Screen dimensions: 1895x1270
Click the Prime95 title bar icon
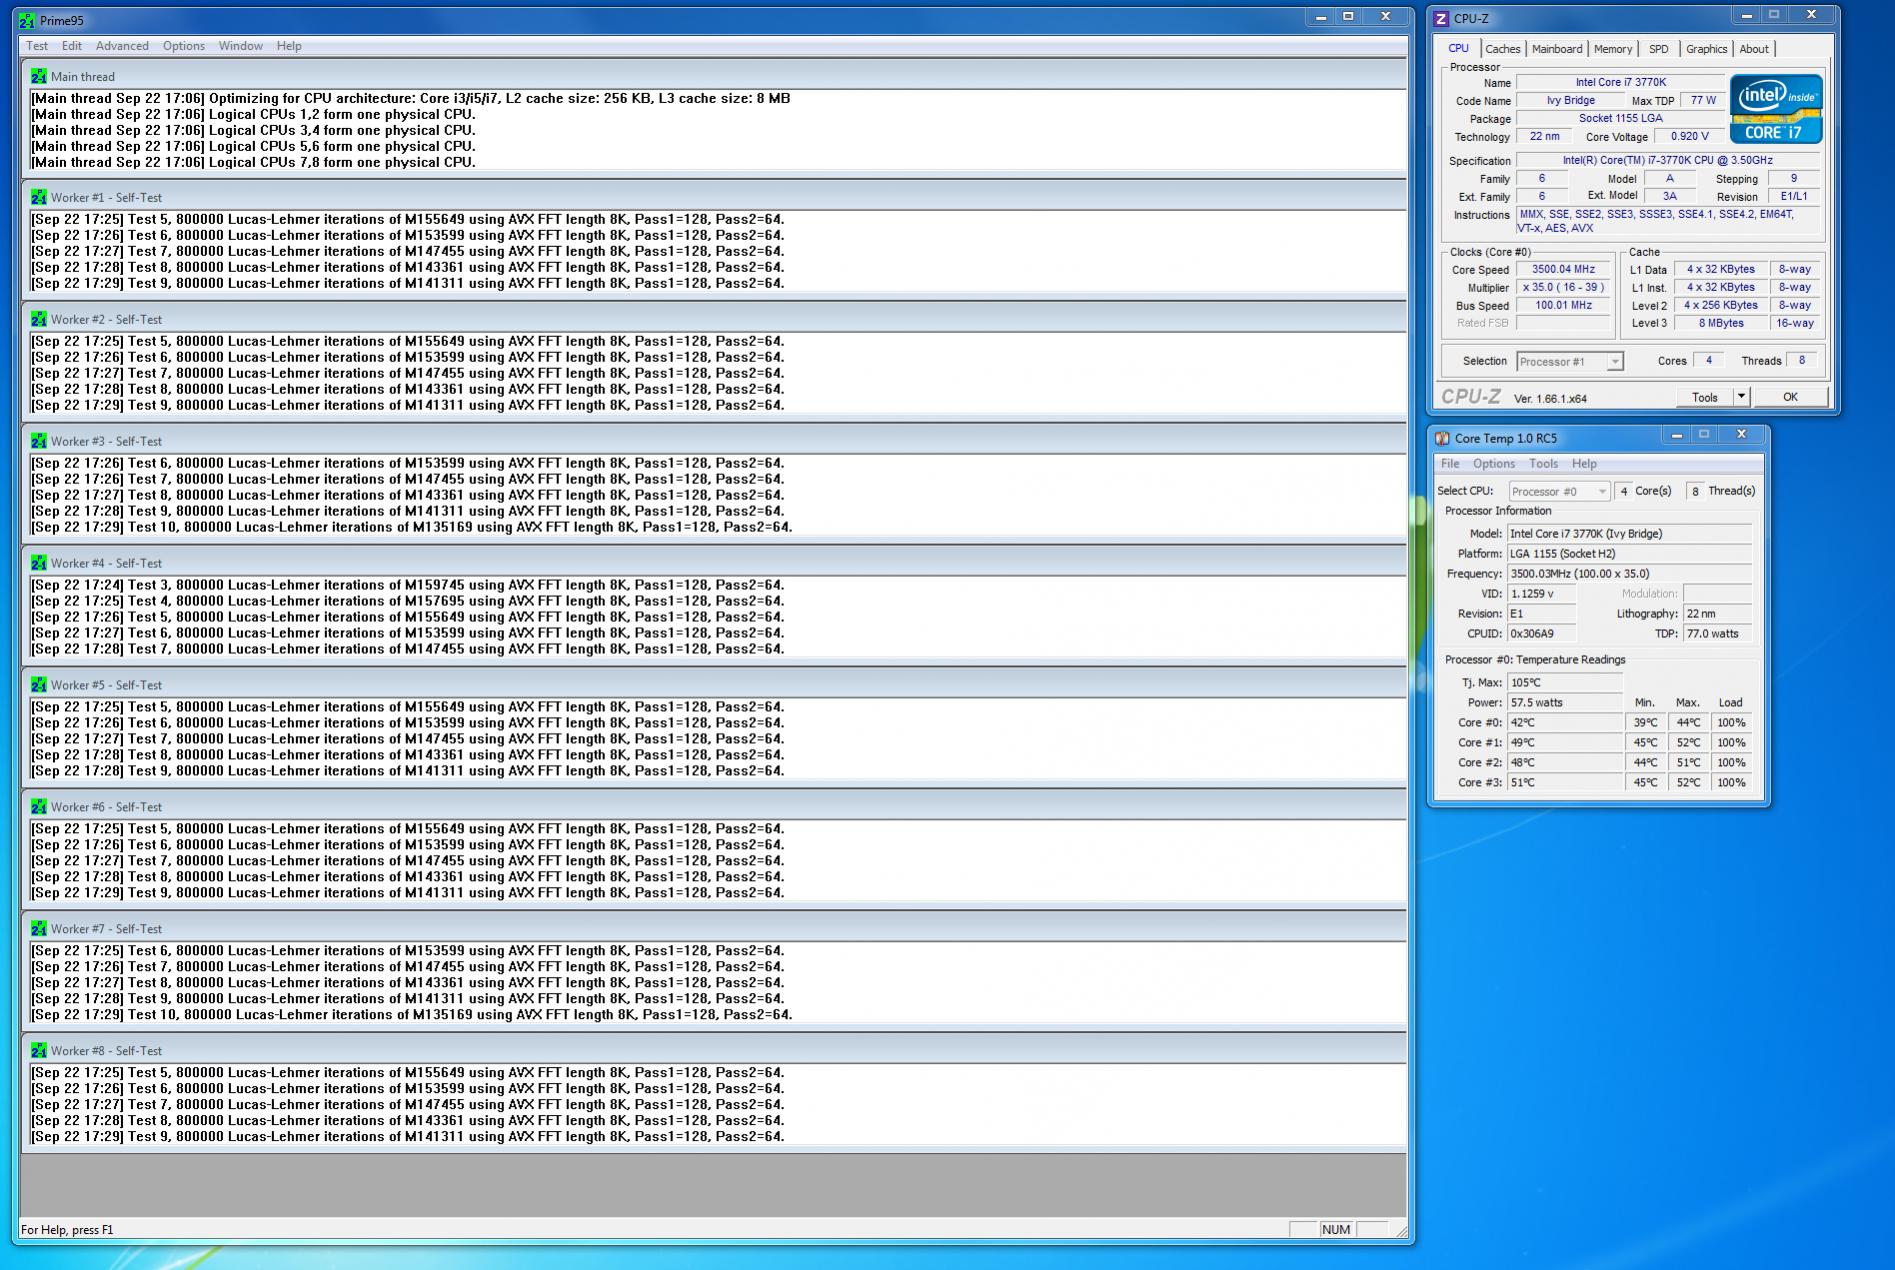(x=27, y=20)
